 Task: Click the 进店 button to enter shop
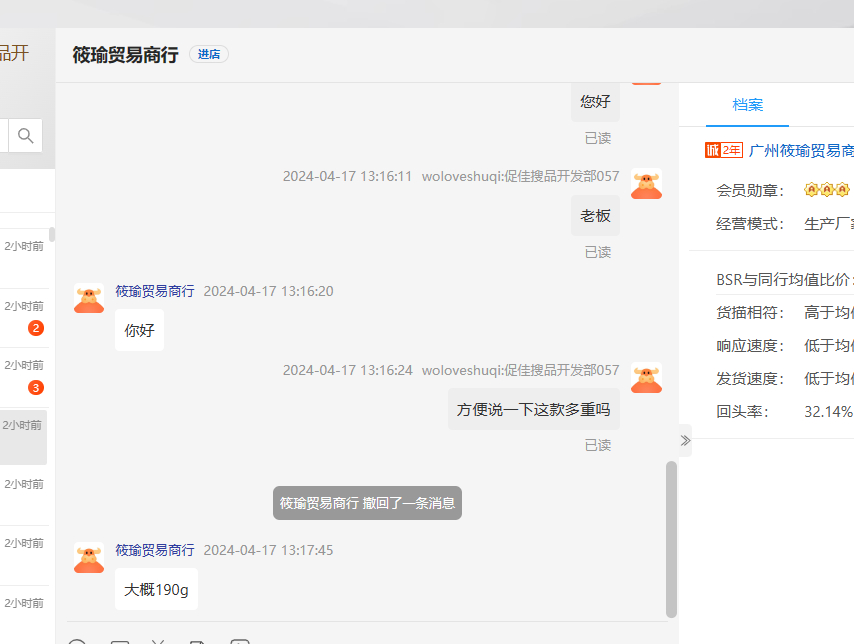pyautogui.click(x=208, y=54)
